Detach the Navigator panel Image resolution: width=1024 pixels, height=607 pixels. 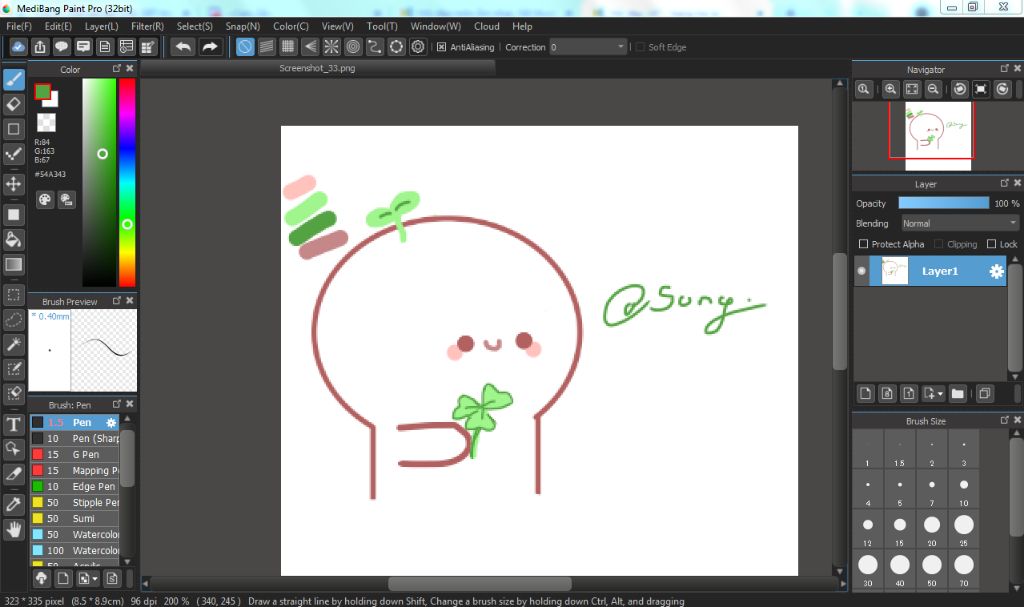[x=1004, y=69]
